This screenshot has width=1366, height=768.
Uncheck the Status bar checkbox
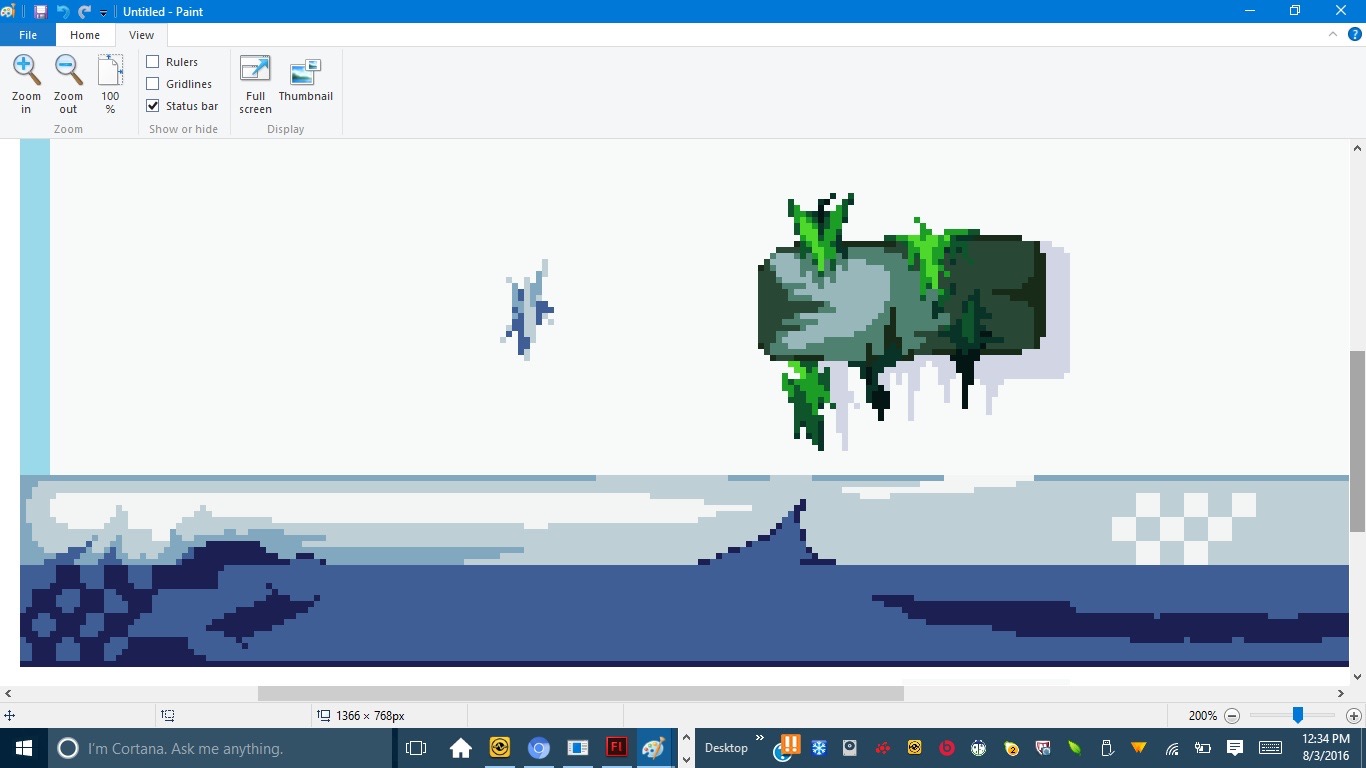[x=153, y=106]
